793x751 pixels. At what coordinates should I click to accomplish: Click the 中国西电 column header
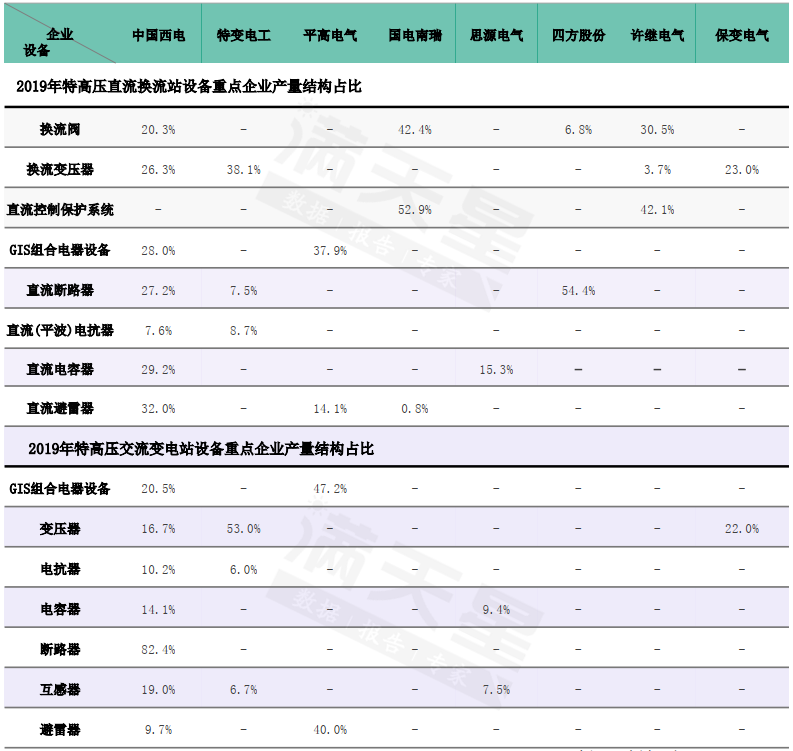[x=158, y=35]
